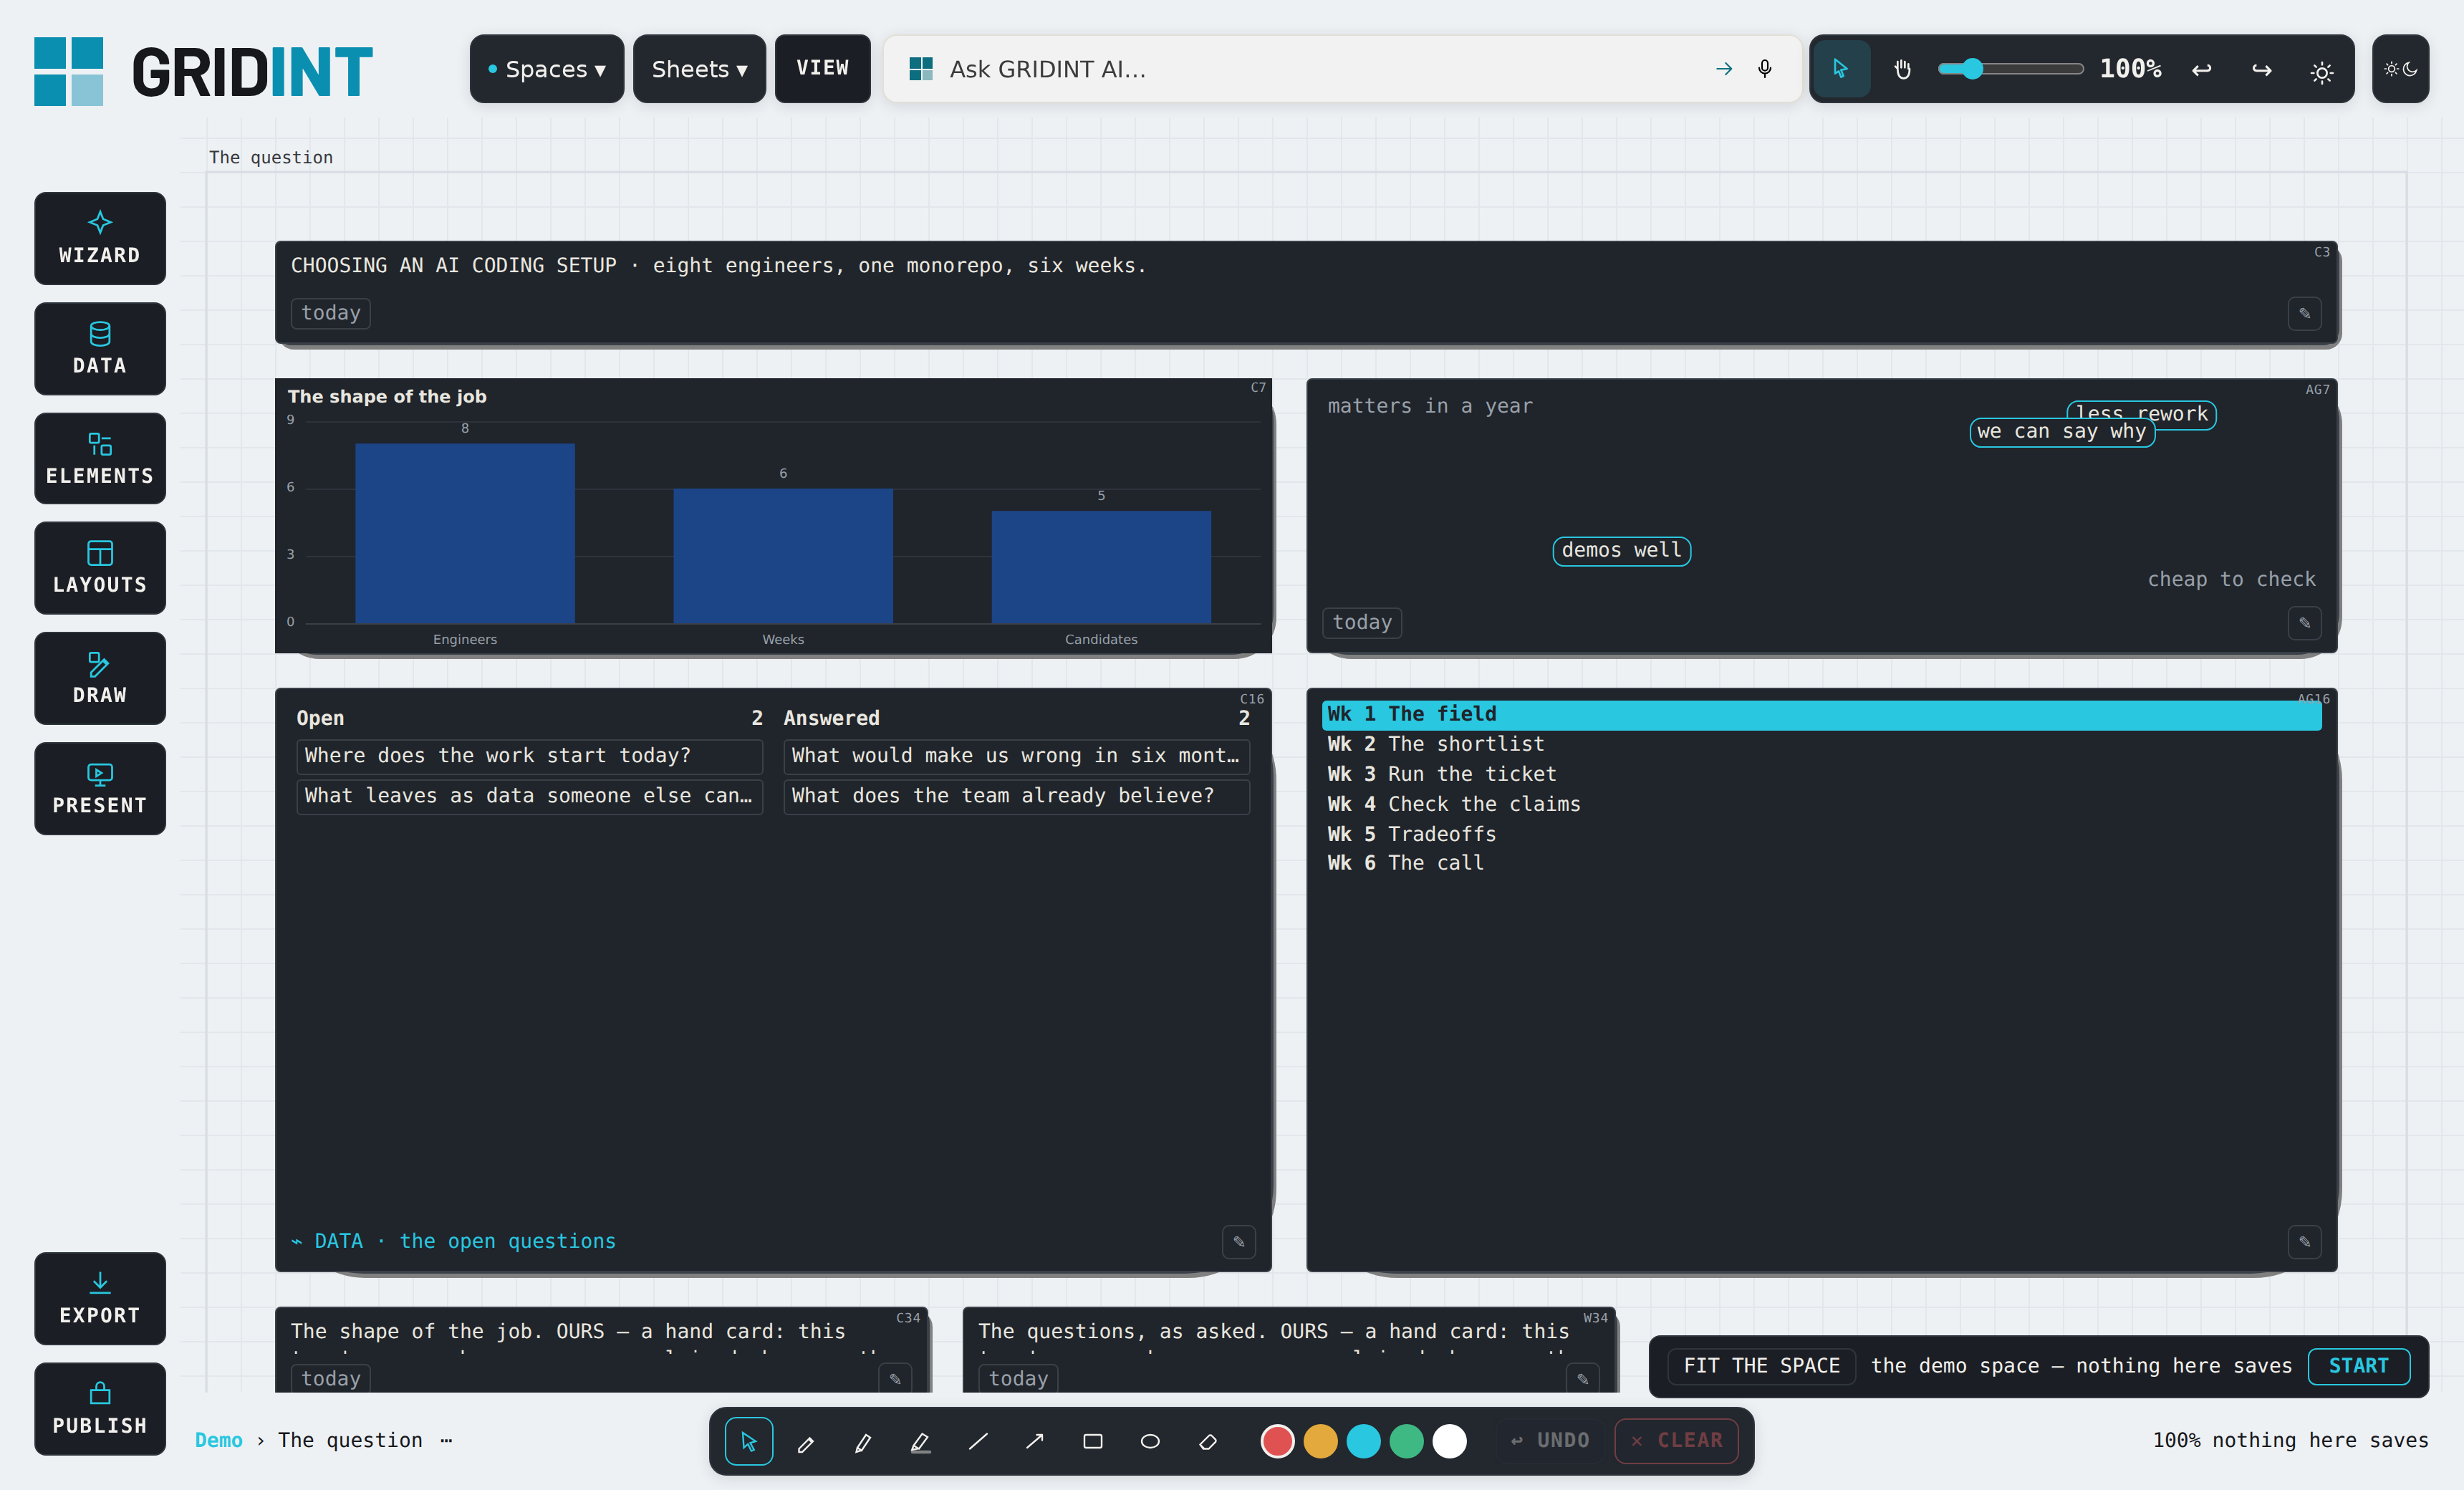Select Wk 4 Check the claims row
The image size is (2464, 1490).
point(1821,804)
